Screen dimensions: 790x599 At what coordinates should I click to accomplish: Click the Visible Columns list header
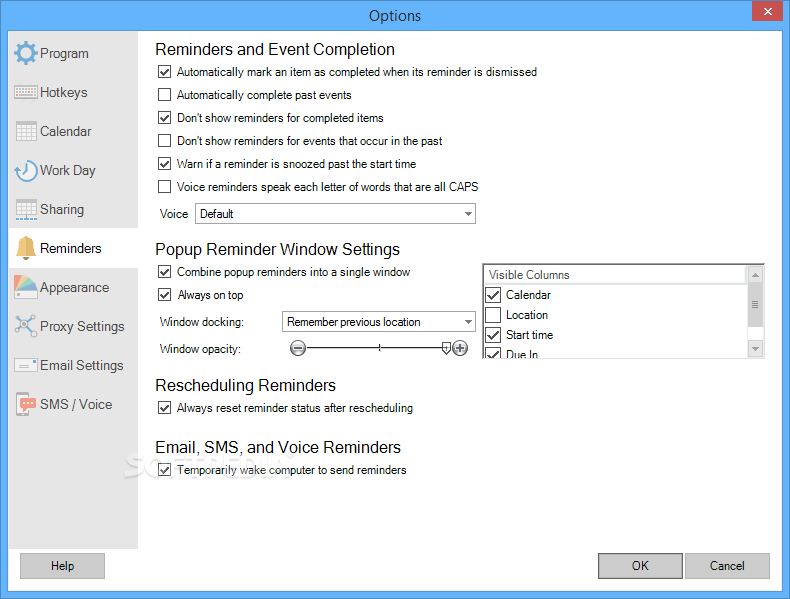click(x=615, y=275)
